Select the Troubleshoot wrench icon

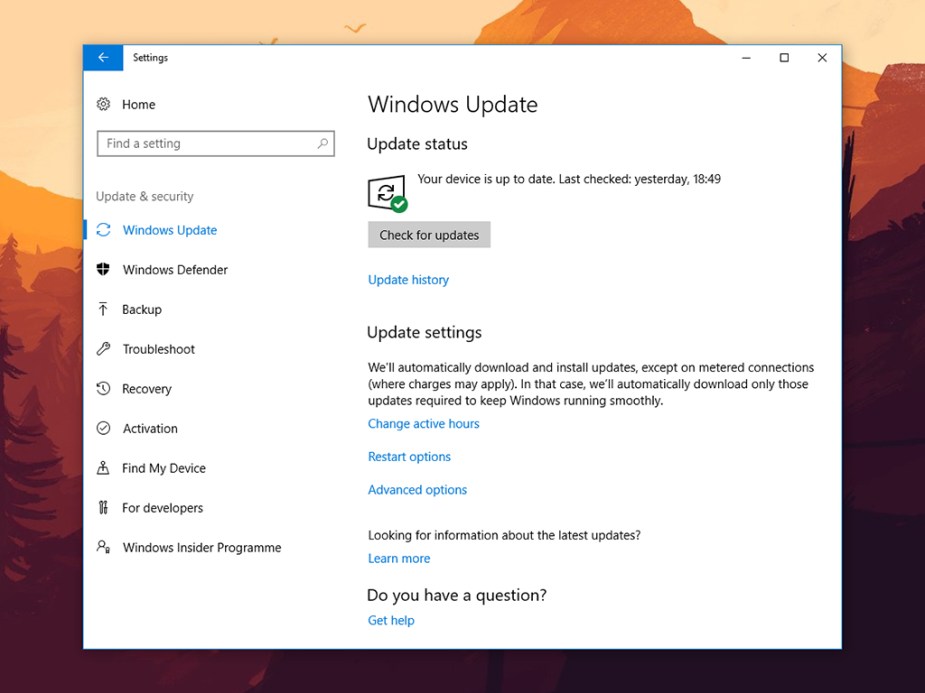click(x=103, y=349)
